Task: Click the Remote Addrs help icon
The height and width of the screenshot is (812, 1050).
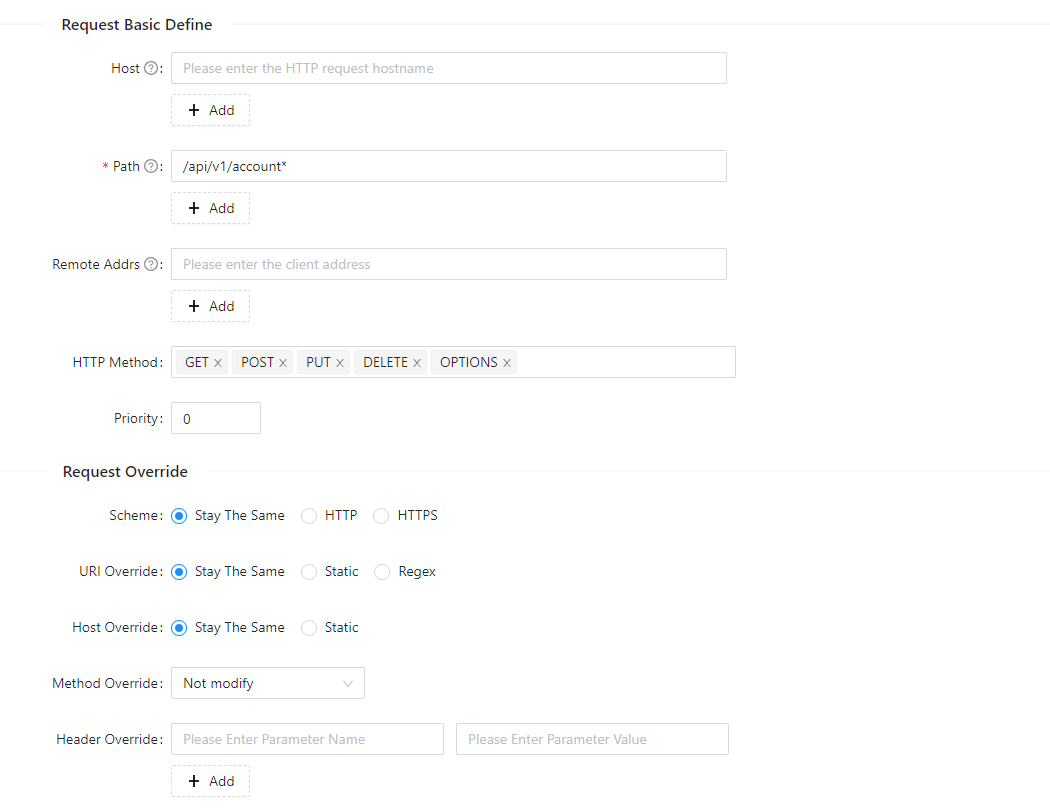Action: click(x=151, y=265)
